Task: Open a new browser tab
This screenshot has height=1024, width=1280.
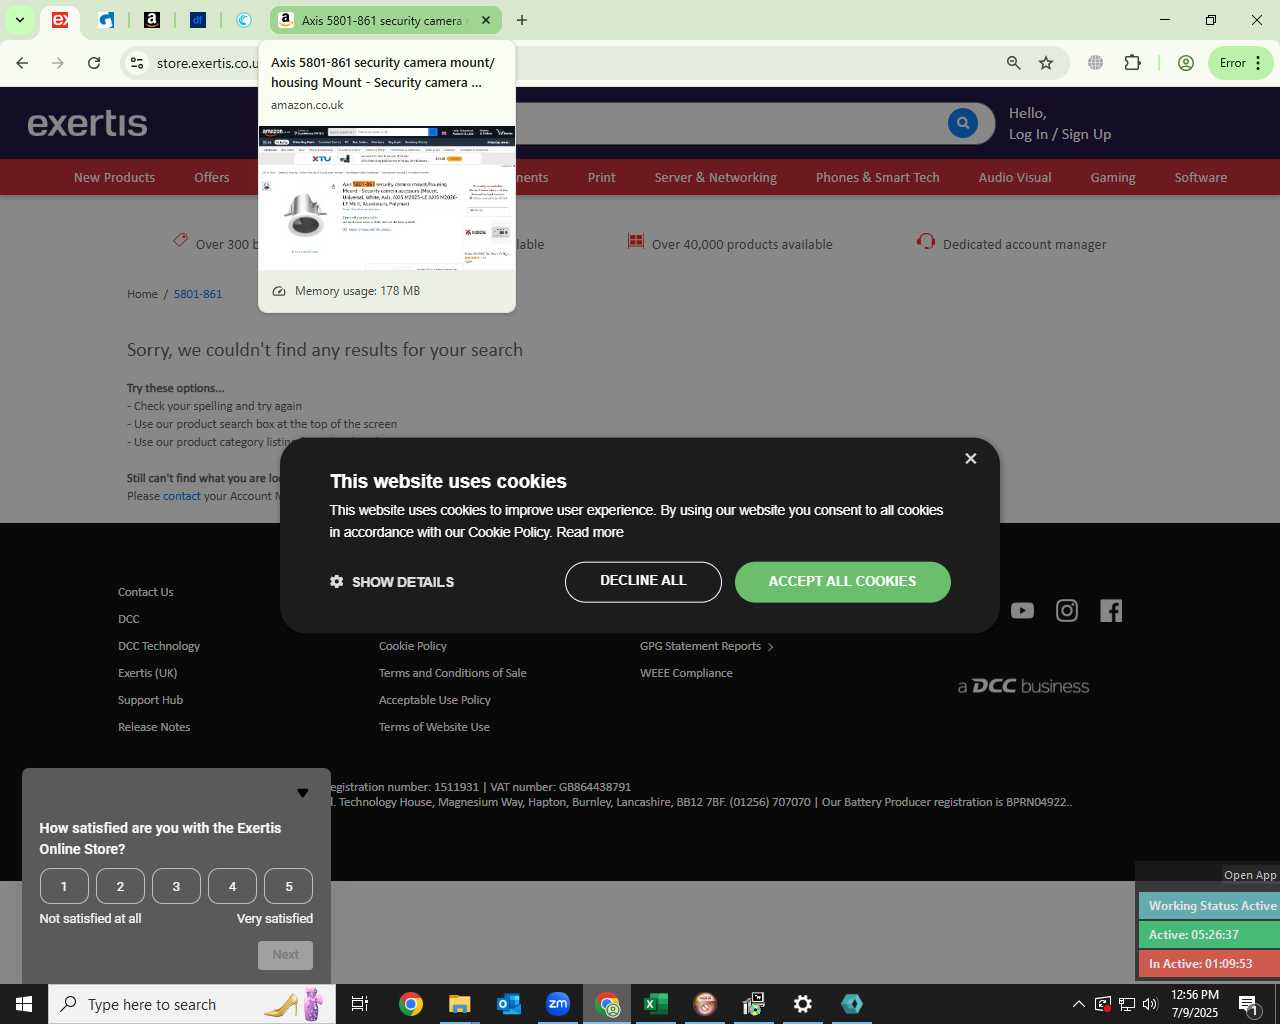Action: coord(522,20)
